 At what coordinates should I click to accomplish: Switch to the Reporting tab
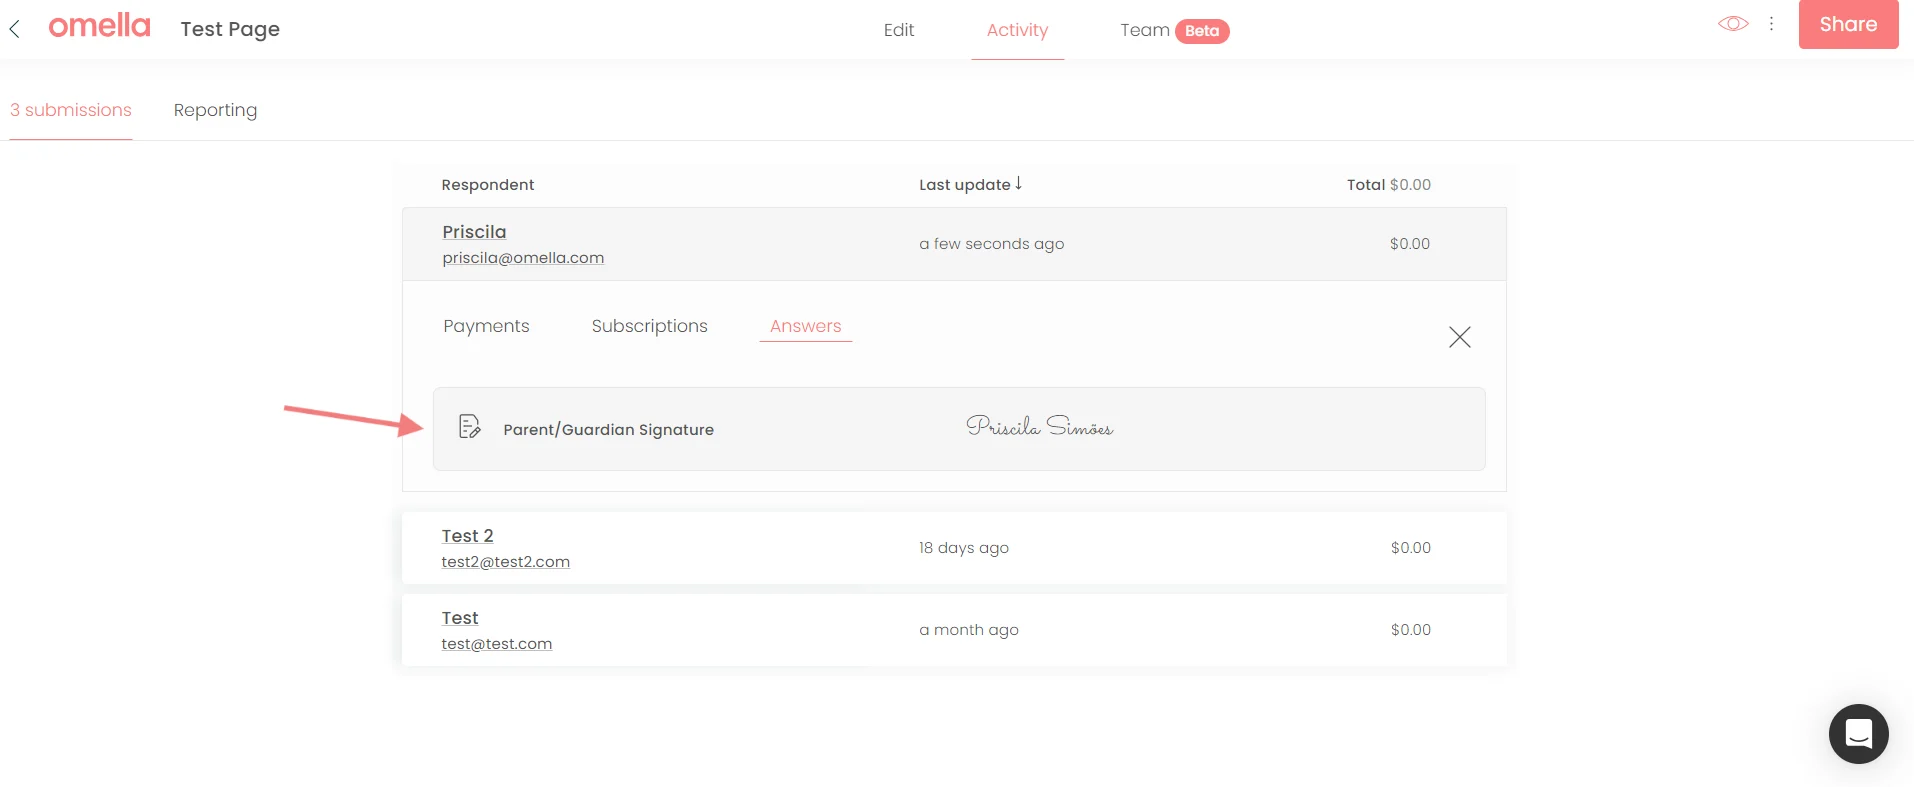tap(215, 110)
